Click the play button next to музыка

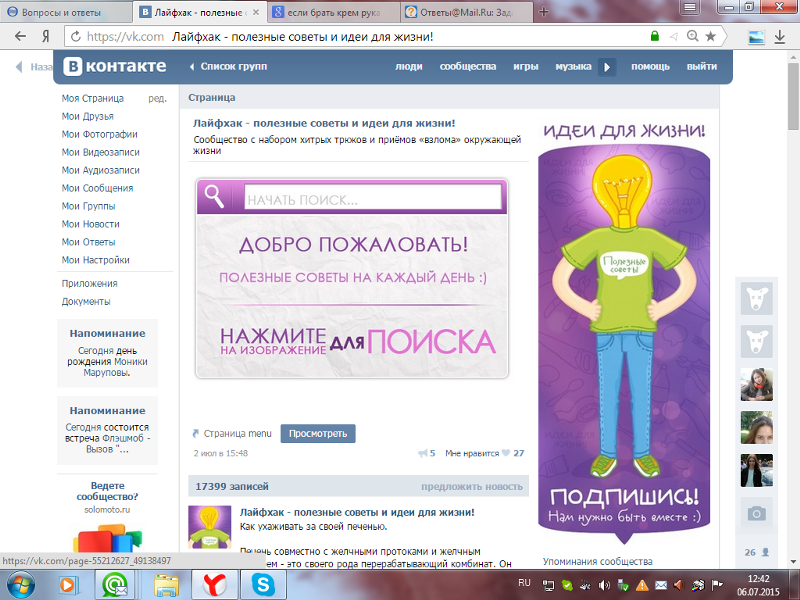[x=607, y=67]
